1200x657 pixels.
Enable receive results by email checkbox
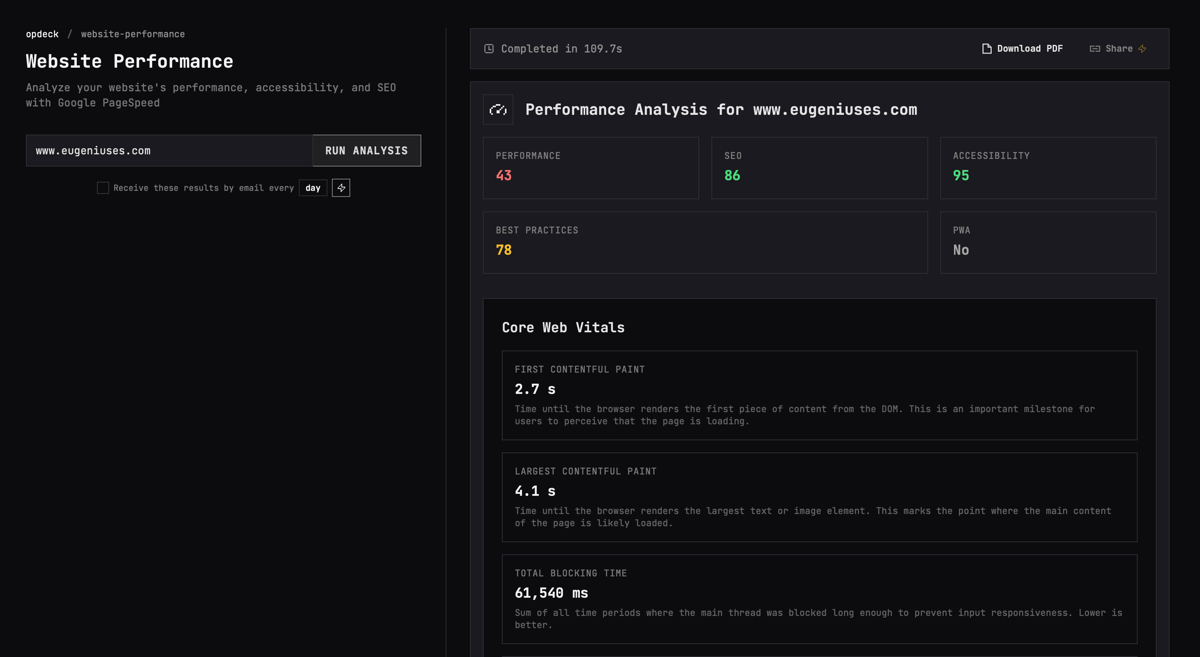point(103,188)
